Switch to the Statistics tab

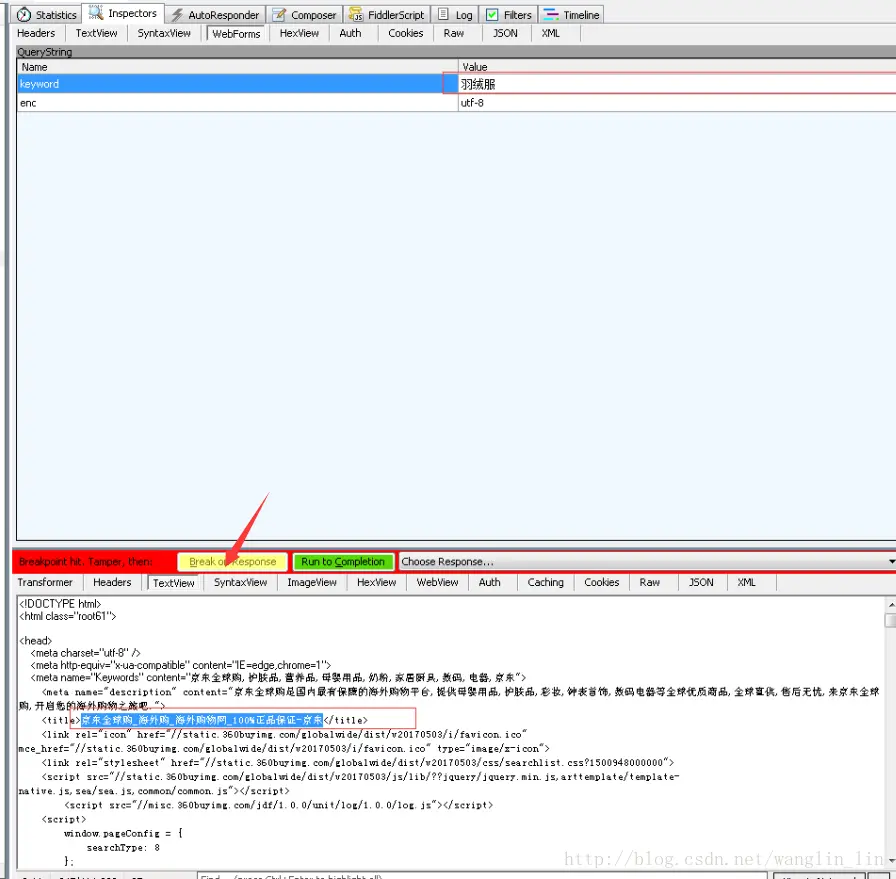[46, 15]
